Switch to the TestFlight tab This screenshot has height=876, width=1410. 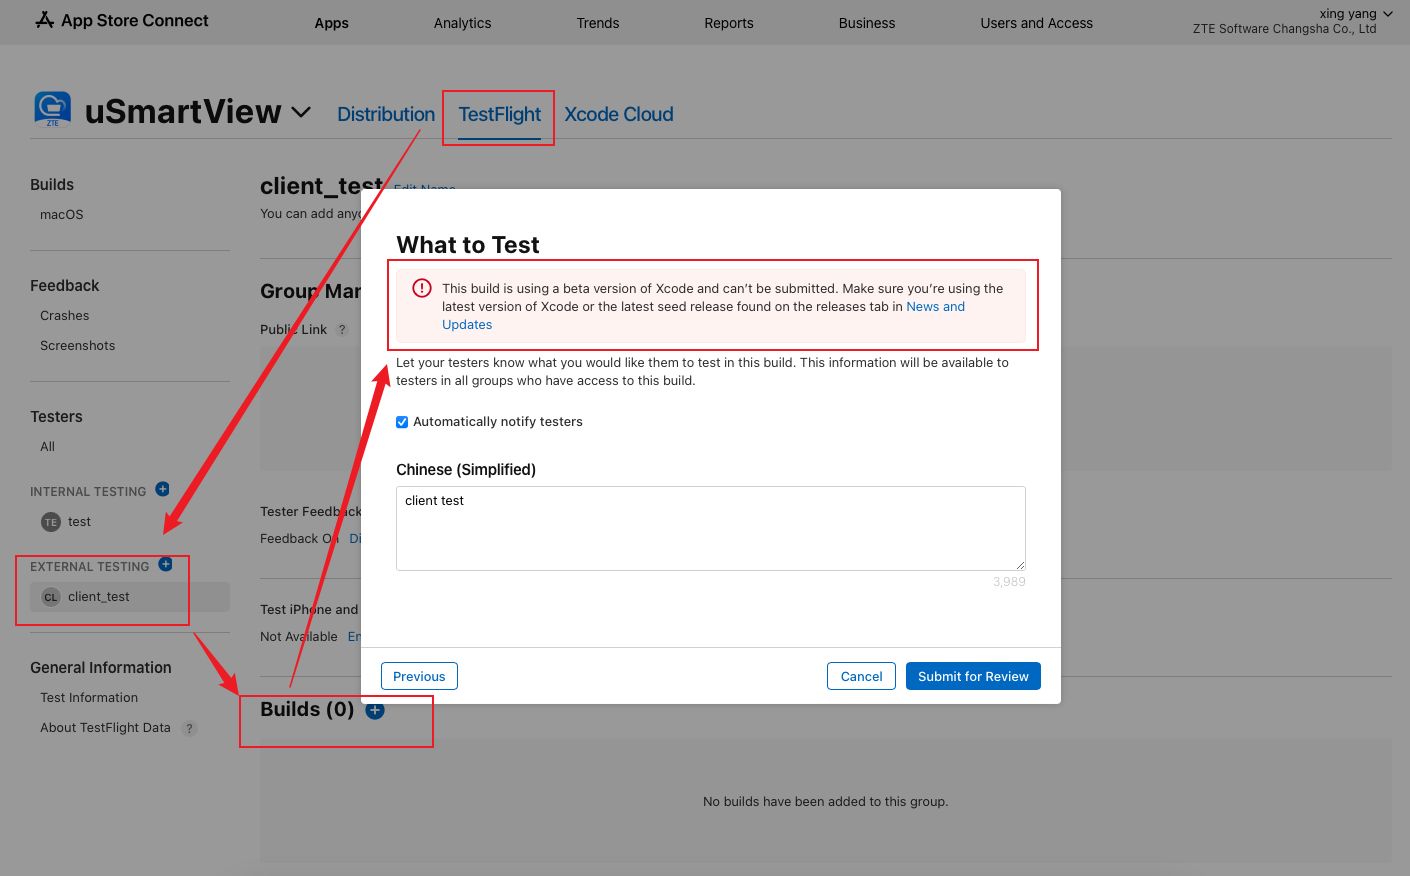click(500, 114)
